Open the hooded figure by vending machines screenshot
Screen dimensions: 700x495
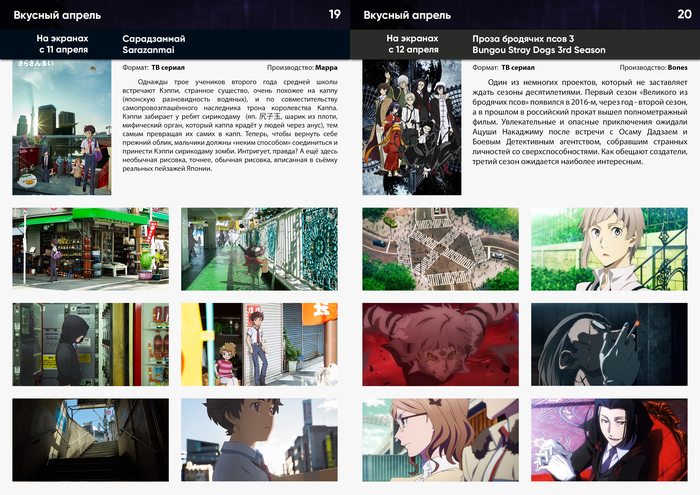pos(91,344)
